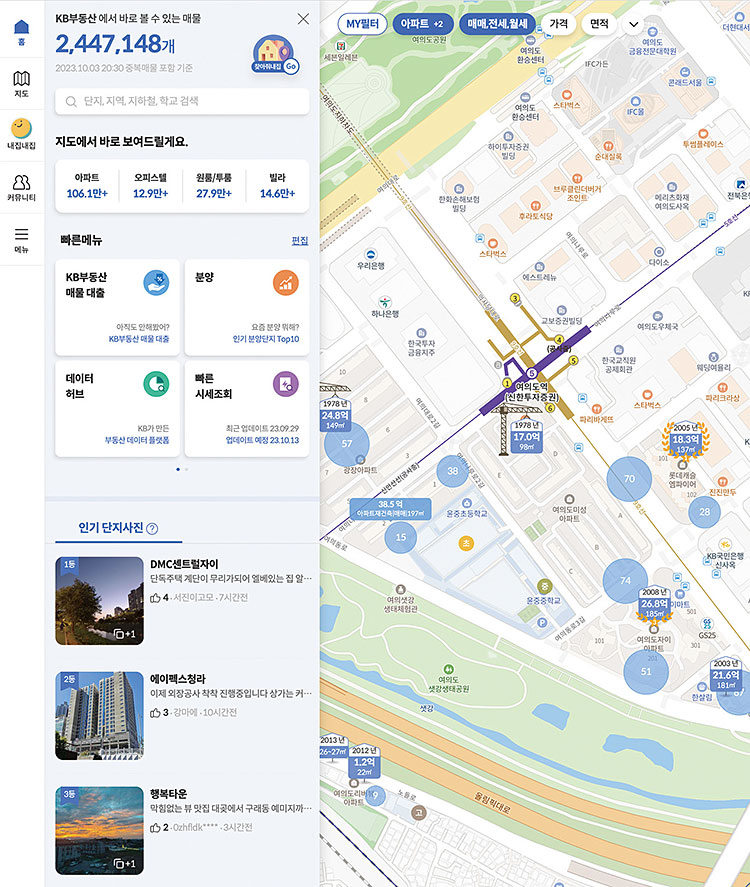The width and height of the screenshot is (750, 887).
Task: Click the 윤중초등학교 school icon
Action: click(x=467, y=503)
